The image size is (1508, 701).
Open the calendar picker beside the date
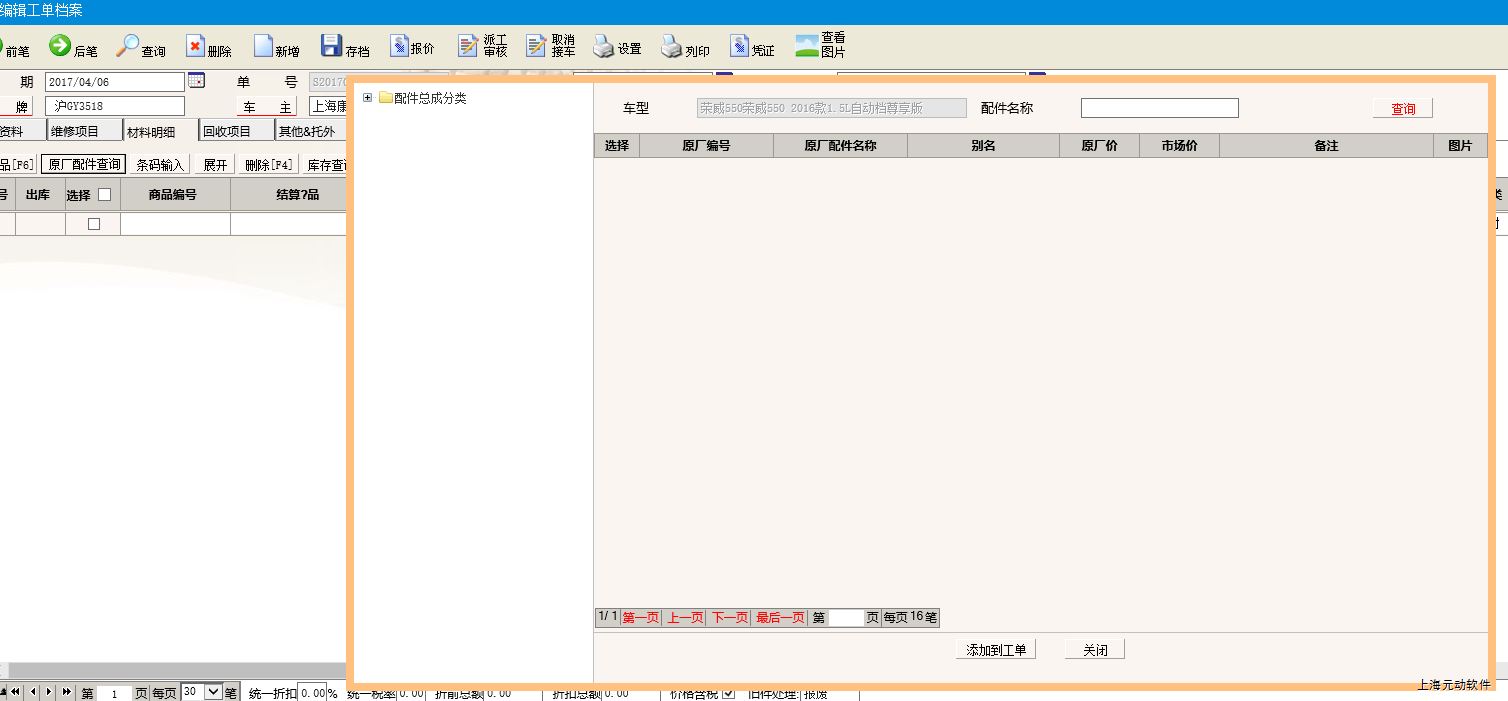coord(196,81)
